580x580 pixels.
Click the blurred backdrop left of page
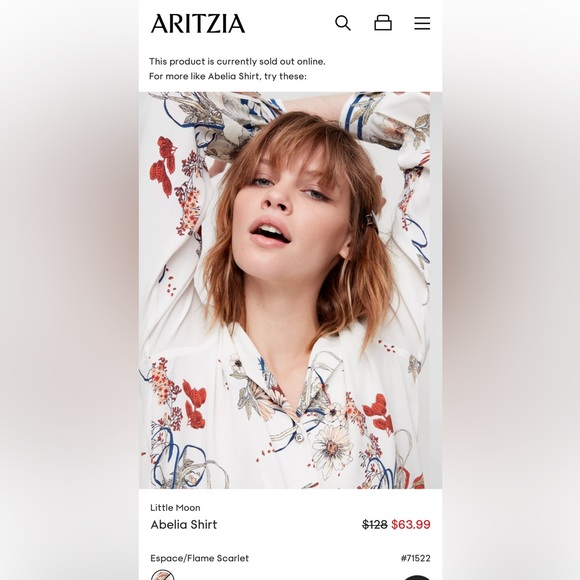coord(69,290)
